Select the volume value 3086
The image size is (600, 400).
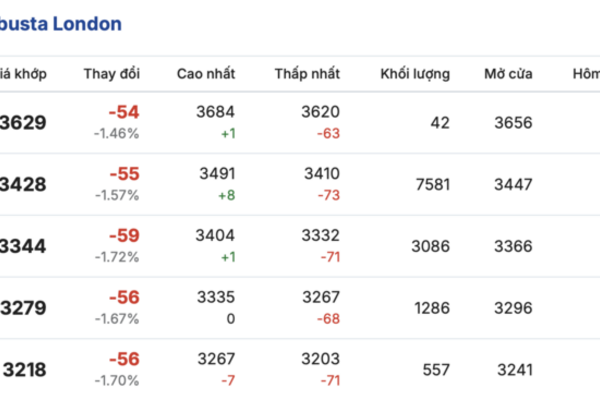pyautogui.click(x=430, y=247)
